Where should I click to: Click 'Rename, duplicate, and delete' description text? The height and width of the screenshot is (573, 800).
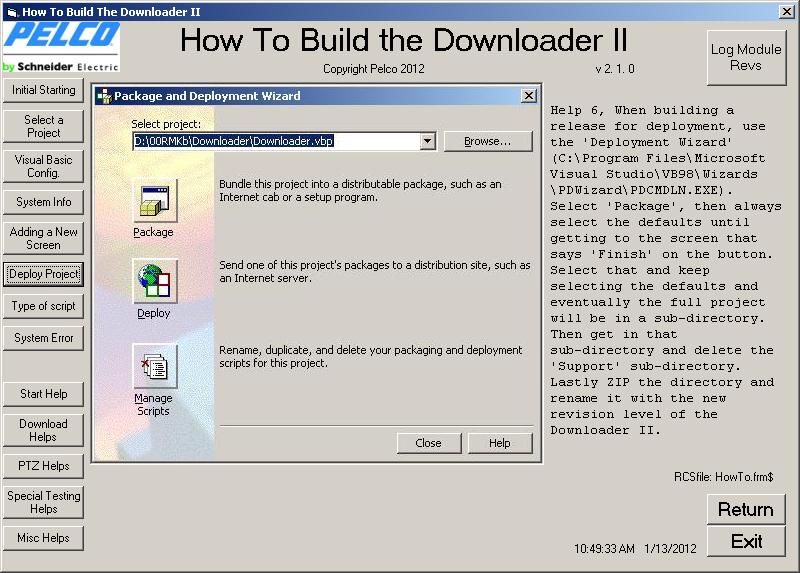[x=370, y=357]
